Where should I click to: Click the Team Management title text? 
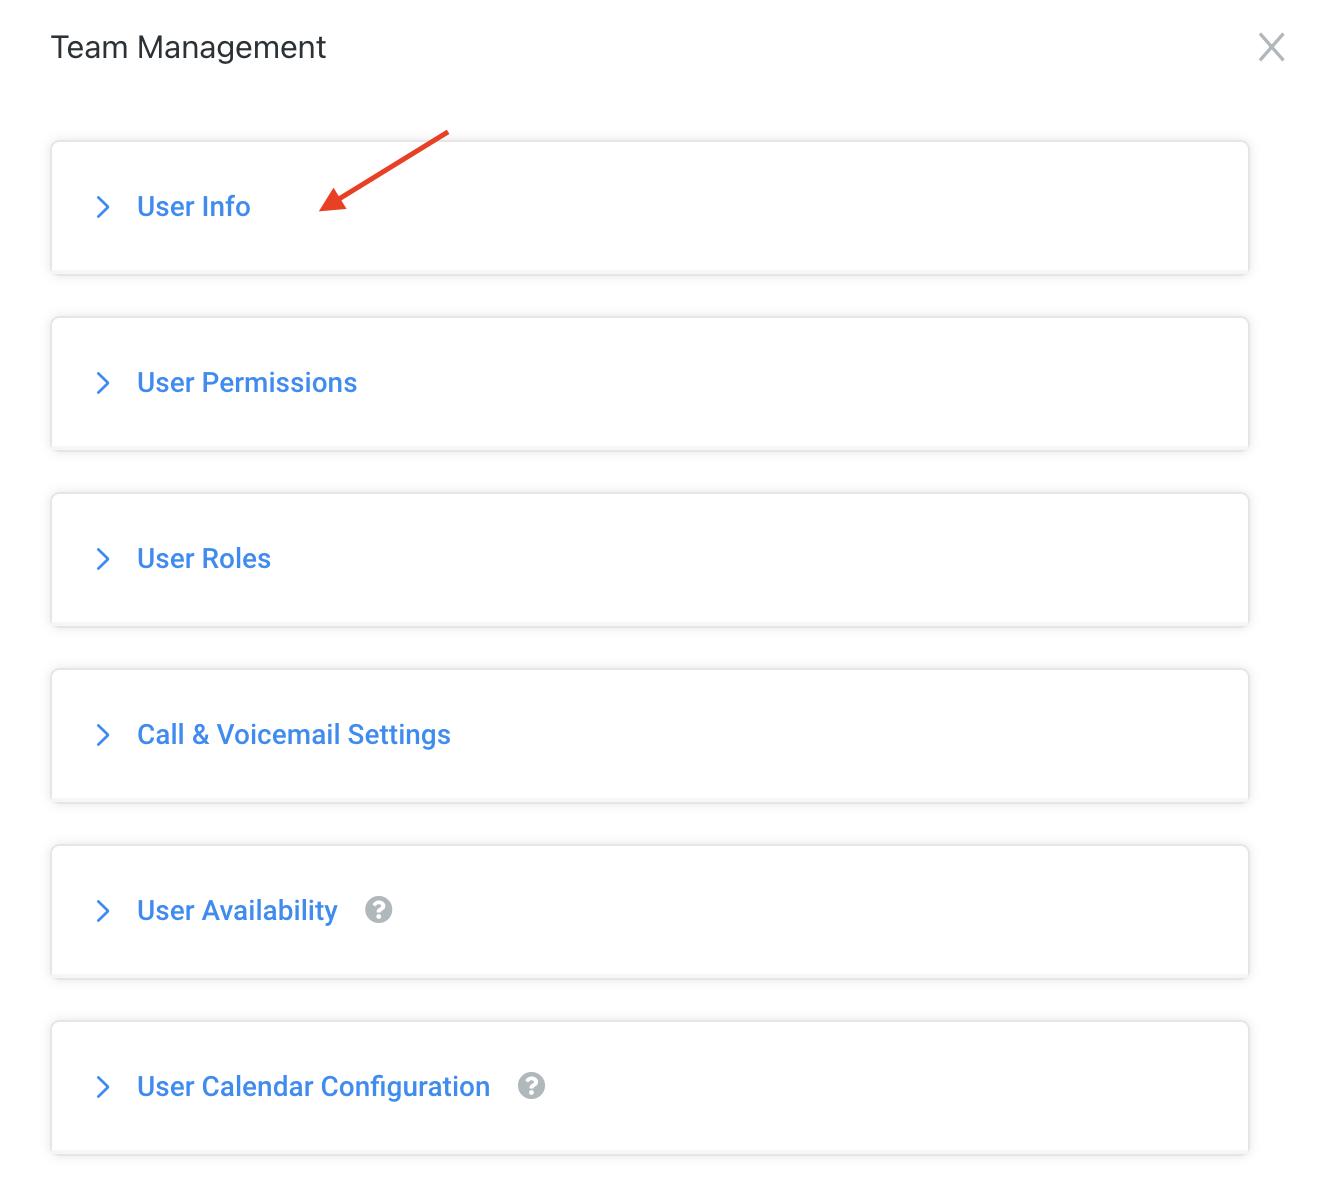click(x=188, y=47)
